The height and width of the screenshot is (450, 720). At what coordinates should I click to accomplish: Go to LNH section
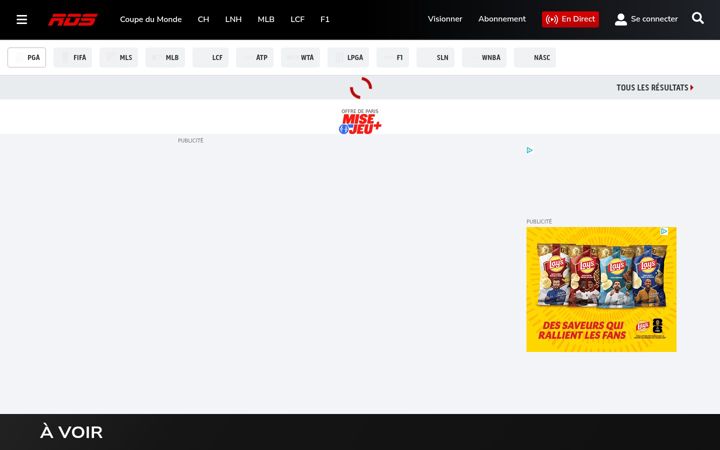click(233, 19)
